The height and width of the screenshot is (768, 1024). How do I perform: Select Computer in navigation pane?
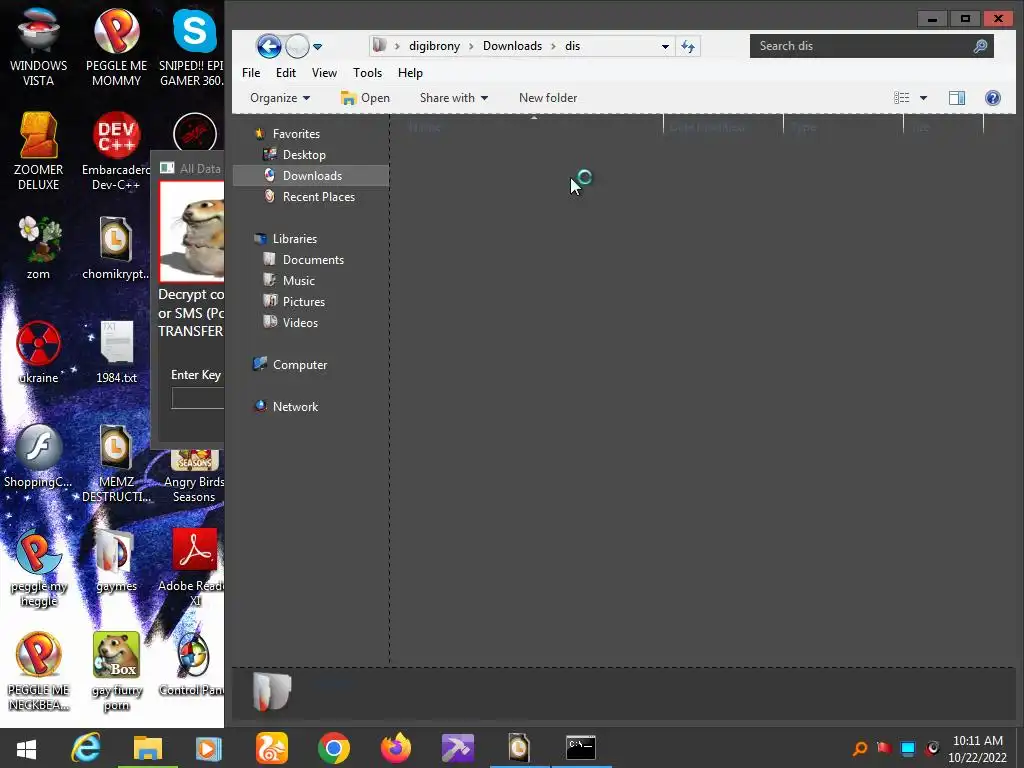tap(299, 365)
